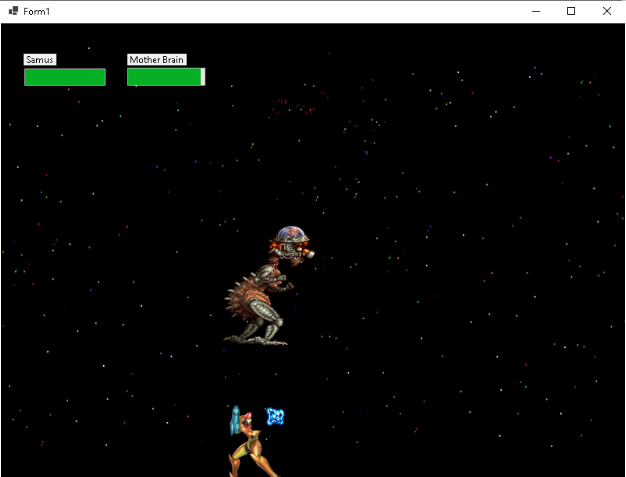Click the Form1 title text
626x477 pixels.
[37, 11]
